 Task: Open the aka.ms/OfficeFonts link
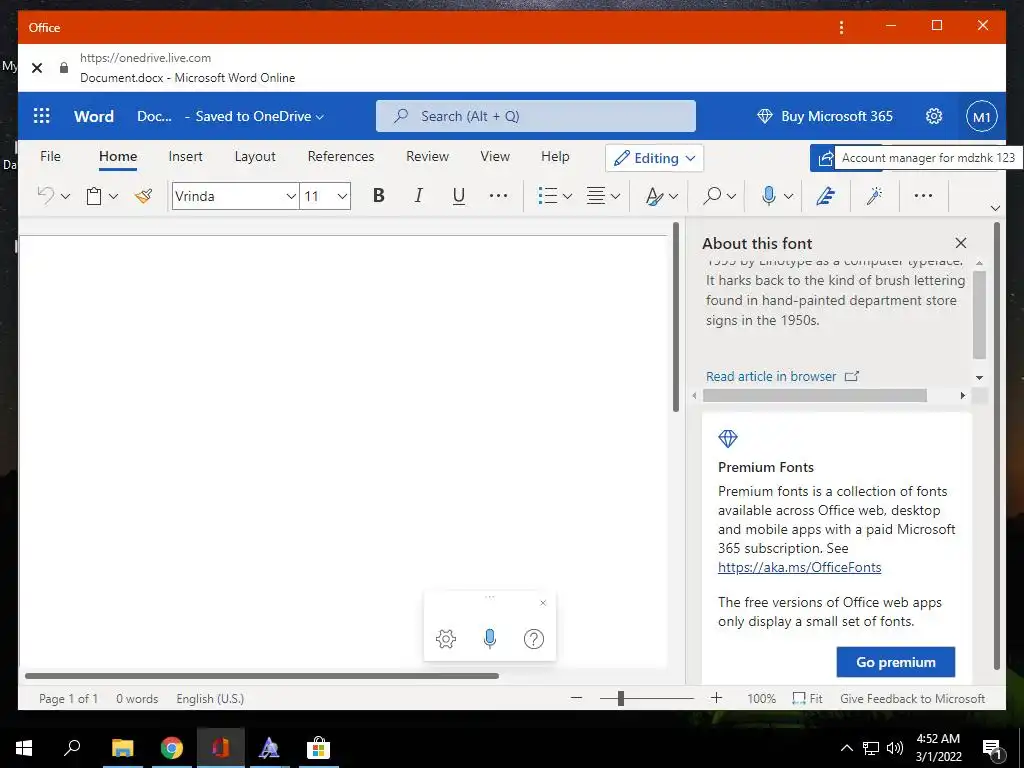(x=799, y=568)
